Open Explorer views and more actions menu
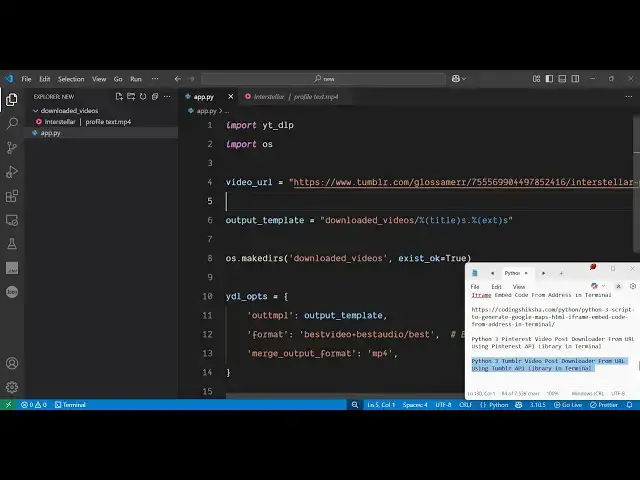 pos(167,97)
